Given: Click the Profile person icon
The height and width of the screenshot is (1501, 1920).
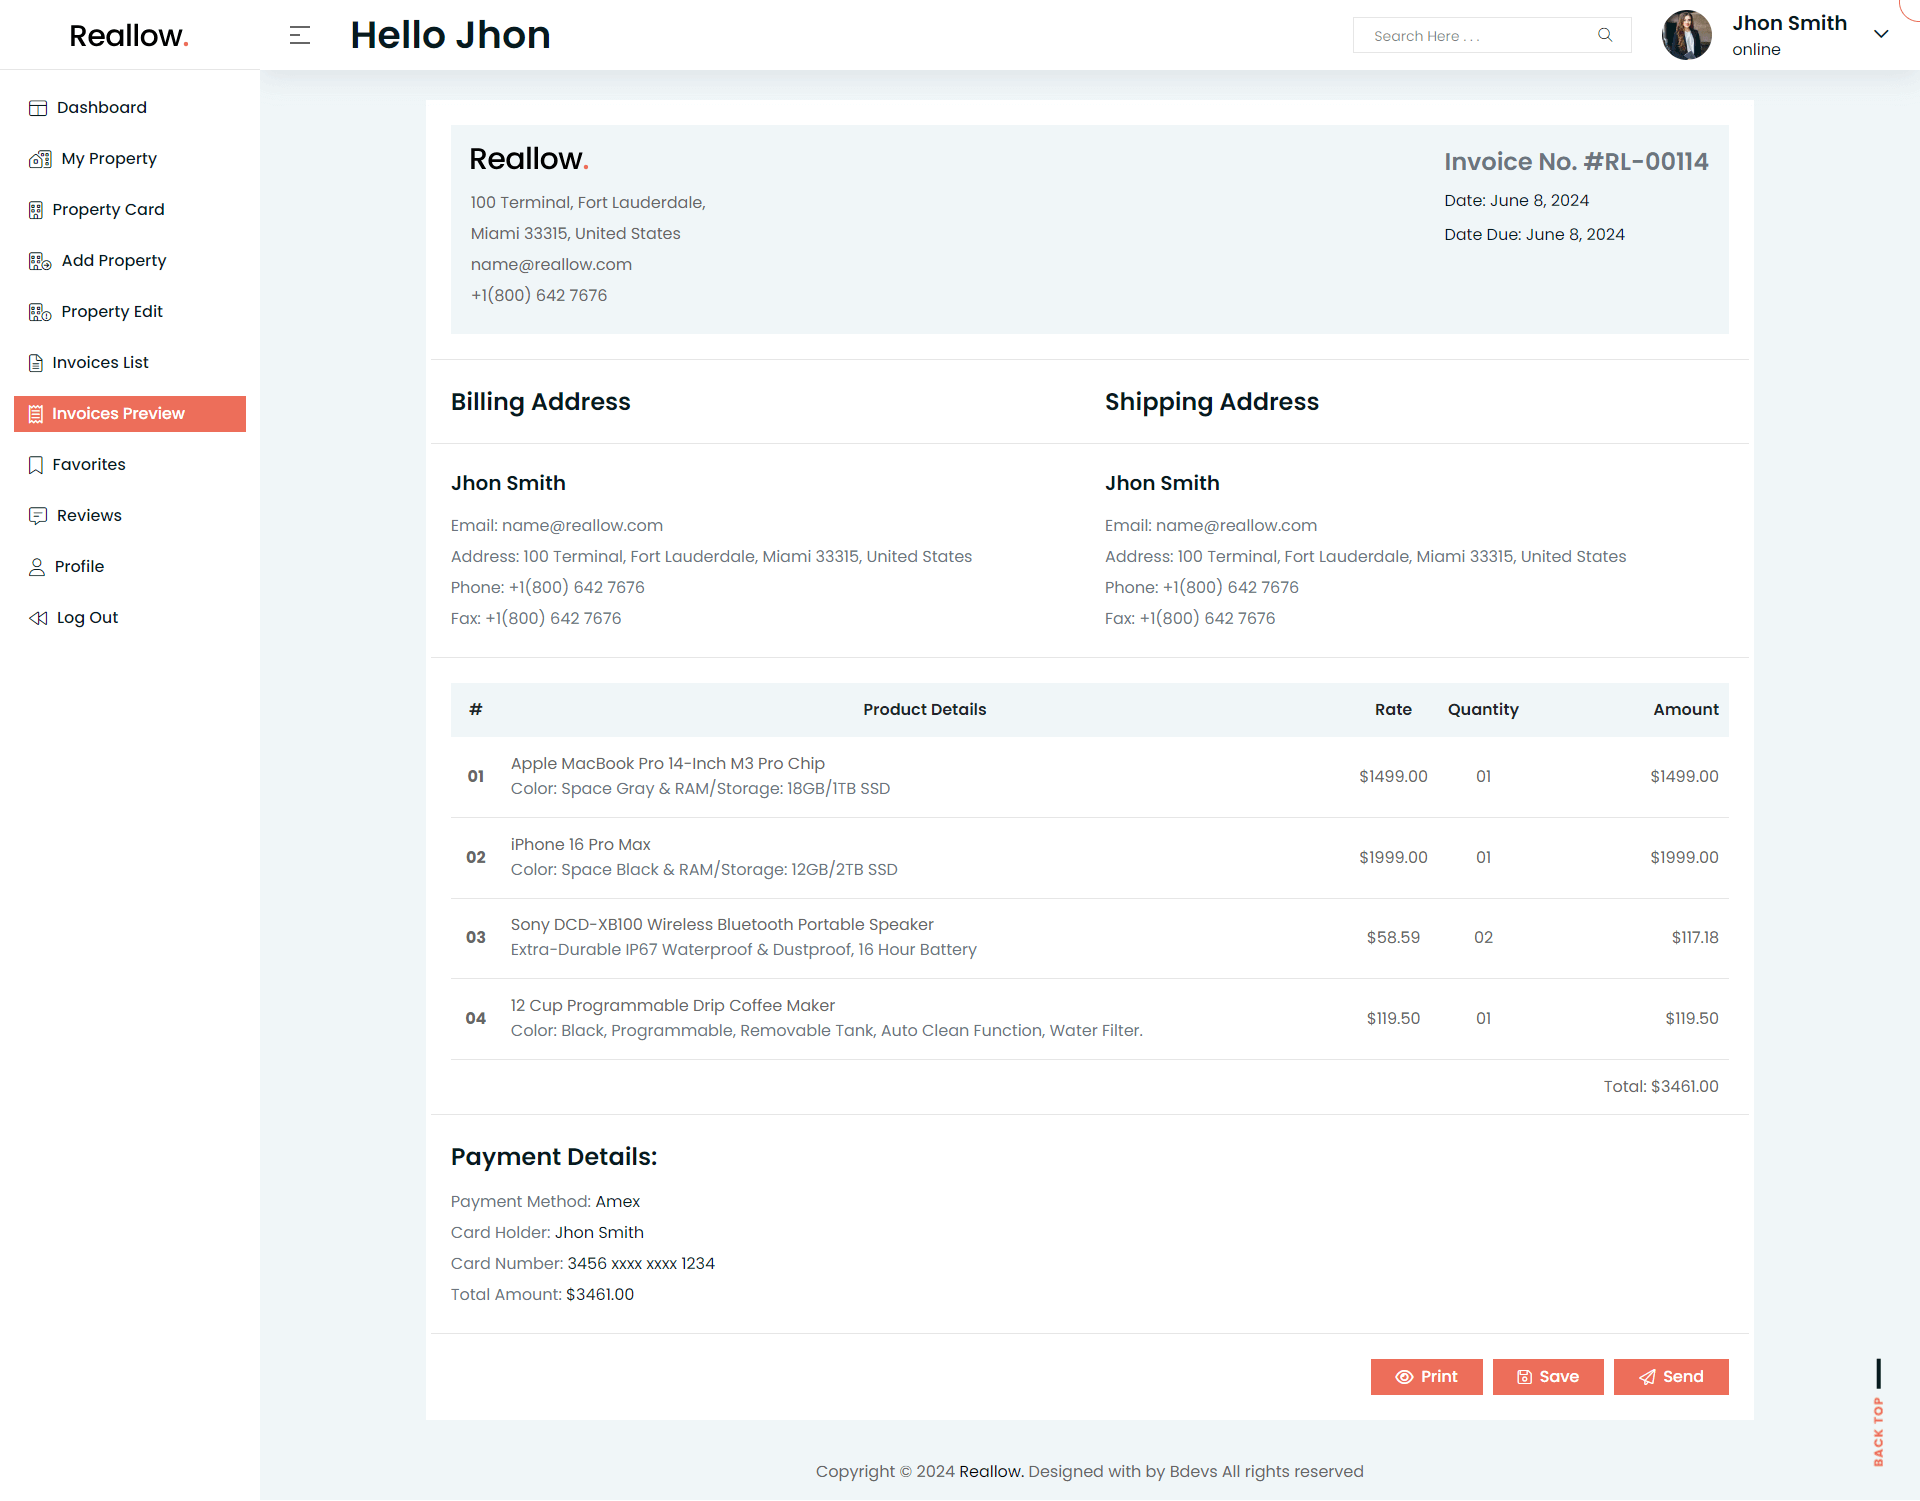Looking at the screenshot, I should (37, 567).
